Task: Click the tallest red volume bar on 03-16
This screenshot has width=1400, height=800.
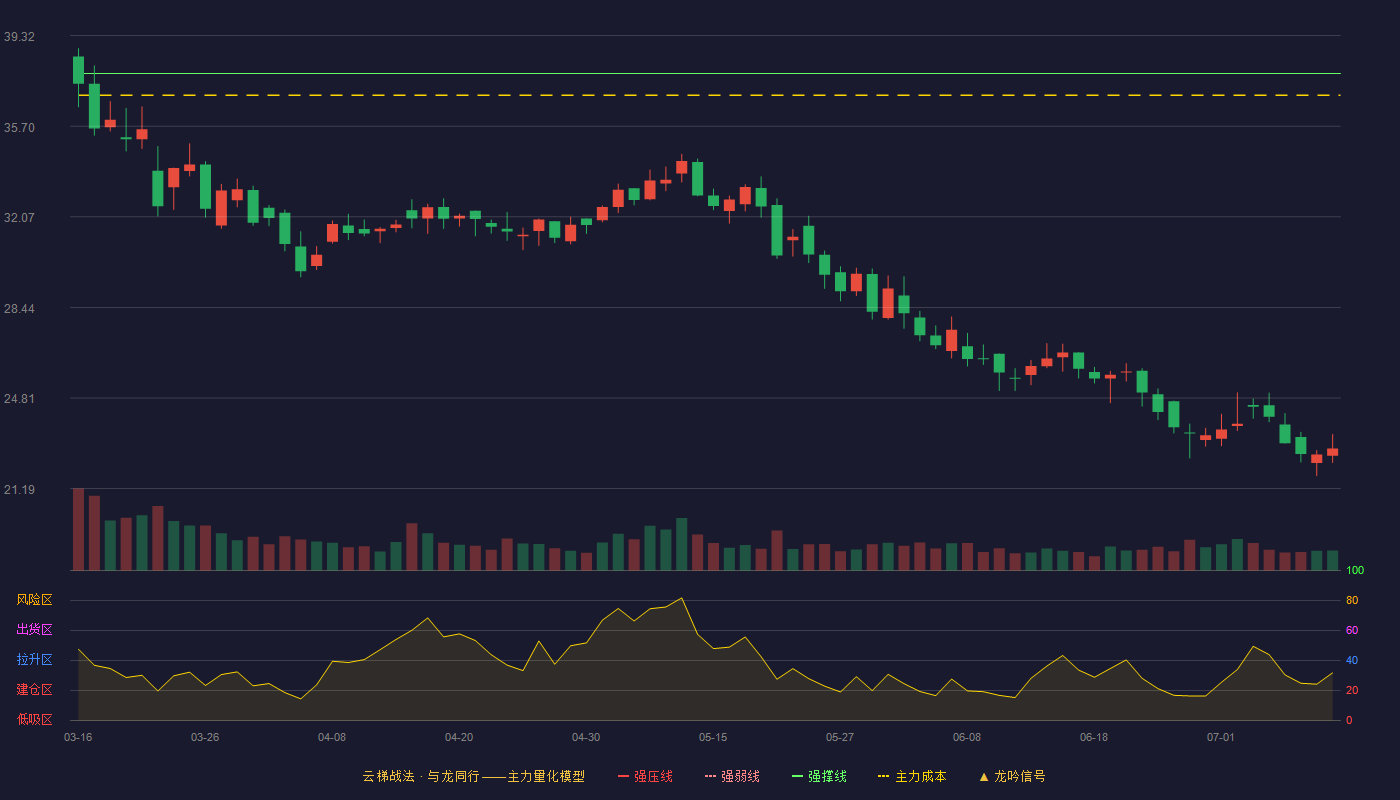Action: (x=78, y=529)
